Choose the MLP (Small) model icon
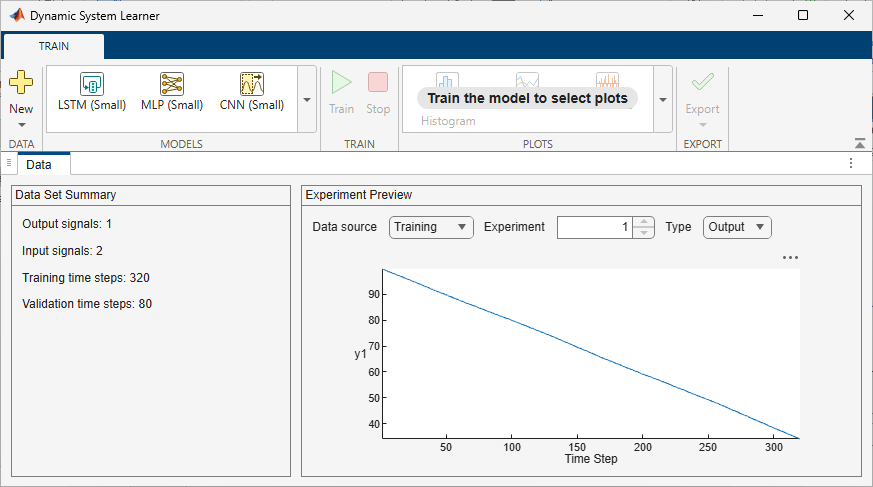This screenshot has height=487, width=873. pos(171,84)
